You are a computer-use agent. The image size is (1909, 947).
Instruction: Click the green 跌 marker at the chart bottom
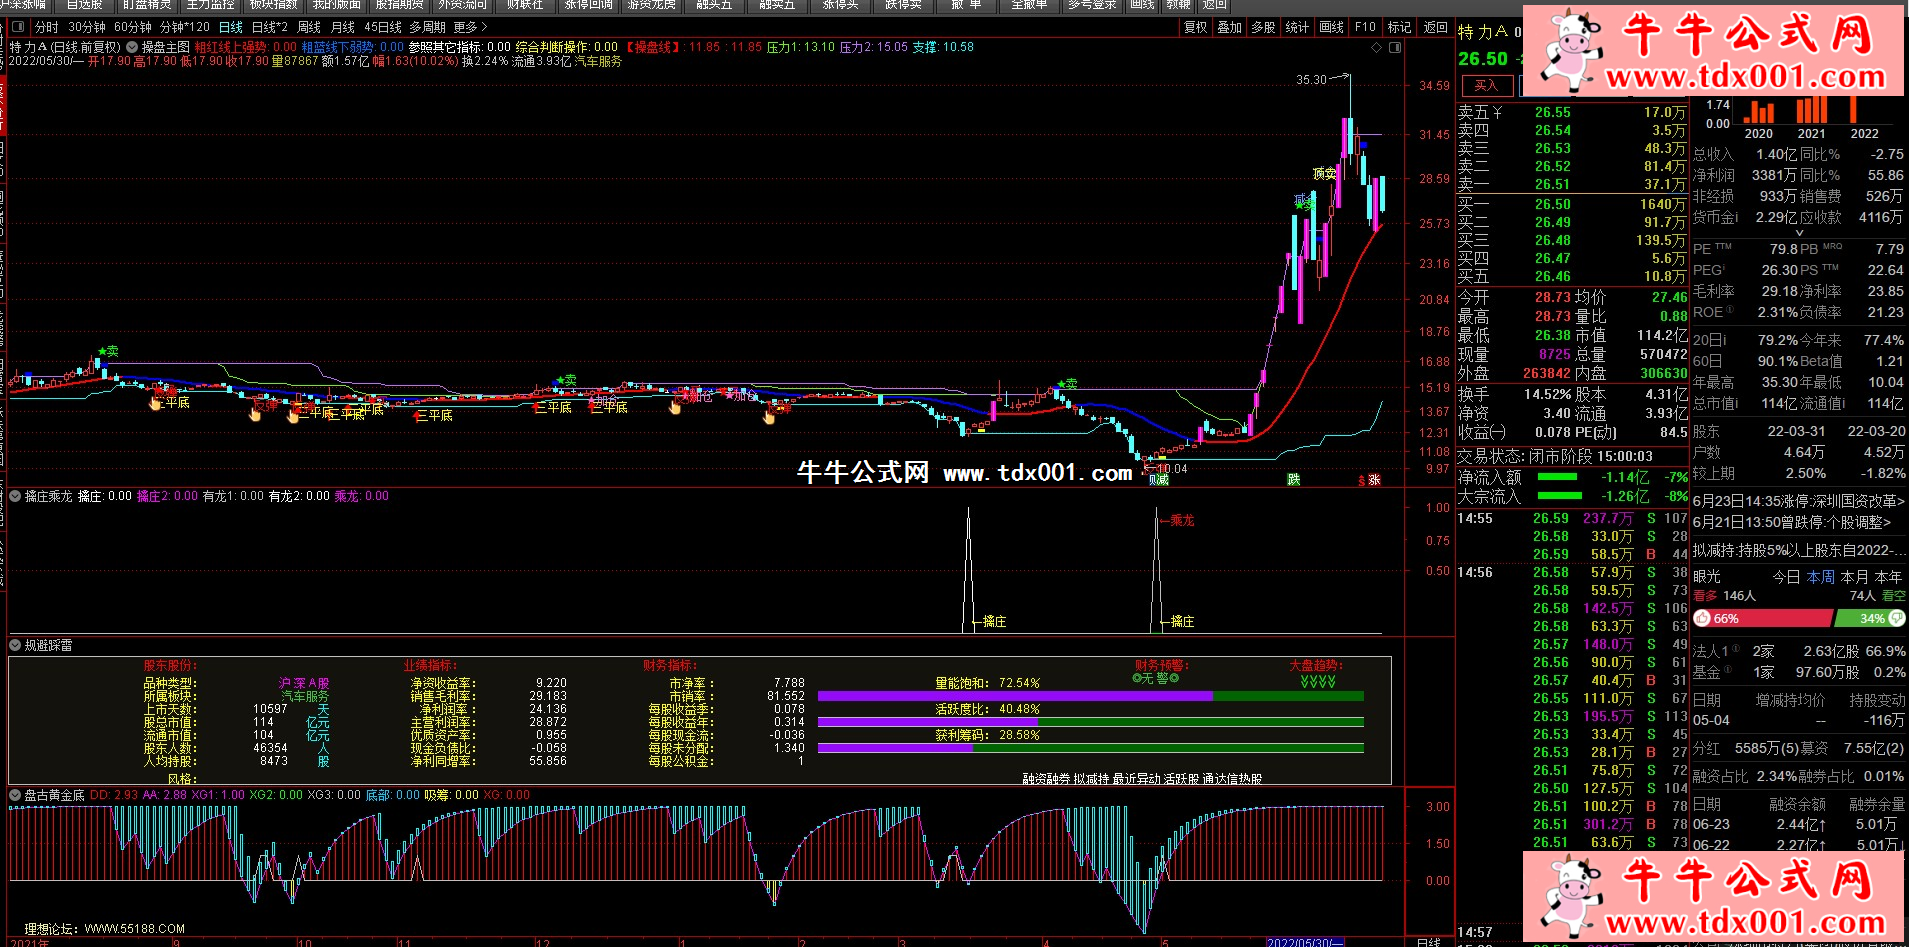coord(1293,480)
